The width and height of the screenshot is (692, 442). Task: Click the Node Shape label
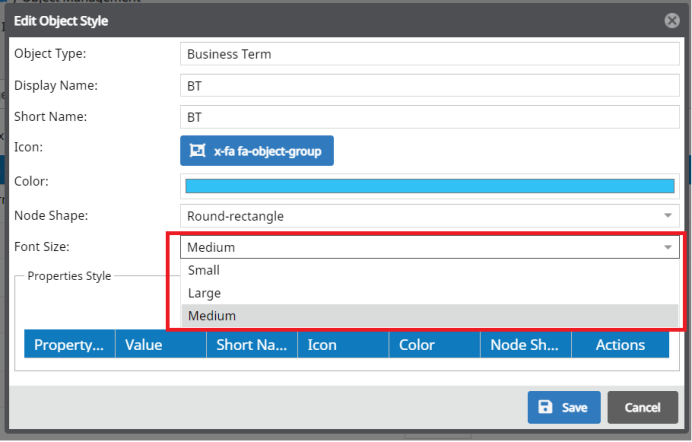(x=51, y=215)
